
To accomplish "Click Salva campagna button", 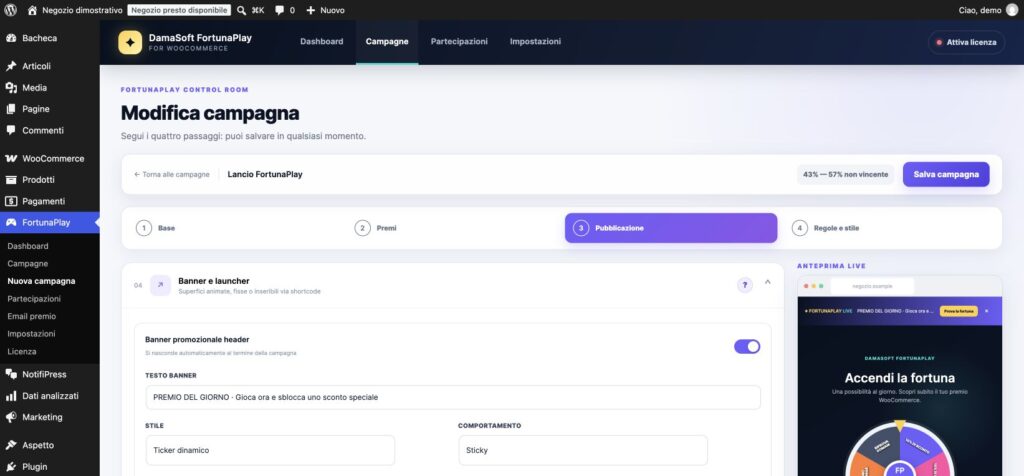I will [946, 174].
